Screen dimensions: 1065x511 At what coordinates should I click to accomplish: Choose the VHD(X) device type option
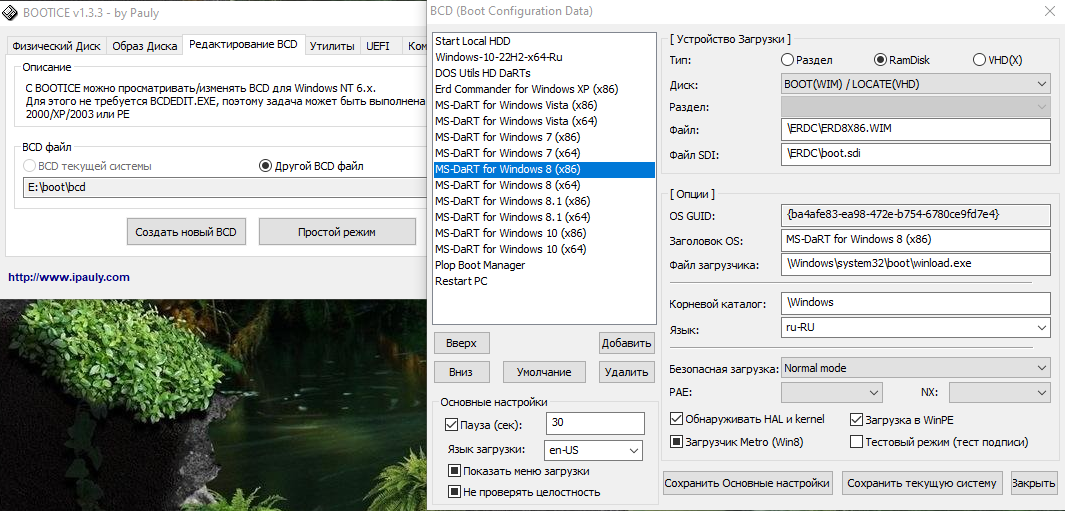point(979,60)
